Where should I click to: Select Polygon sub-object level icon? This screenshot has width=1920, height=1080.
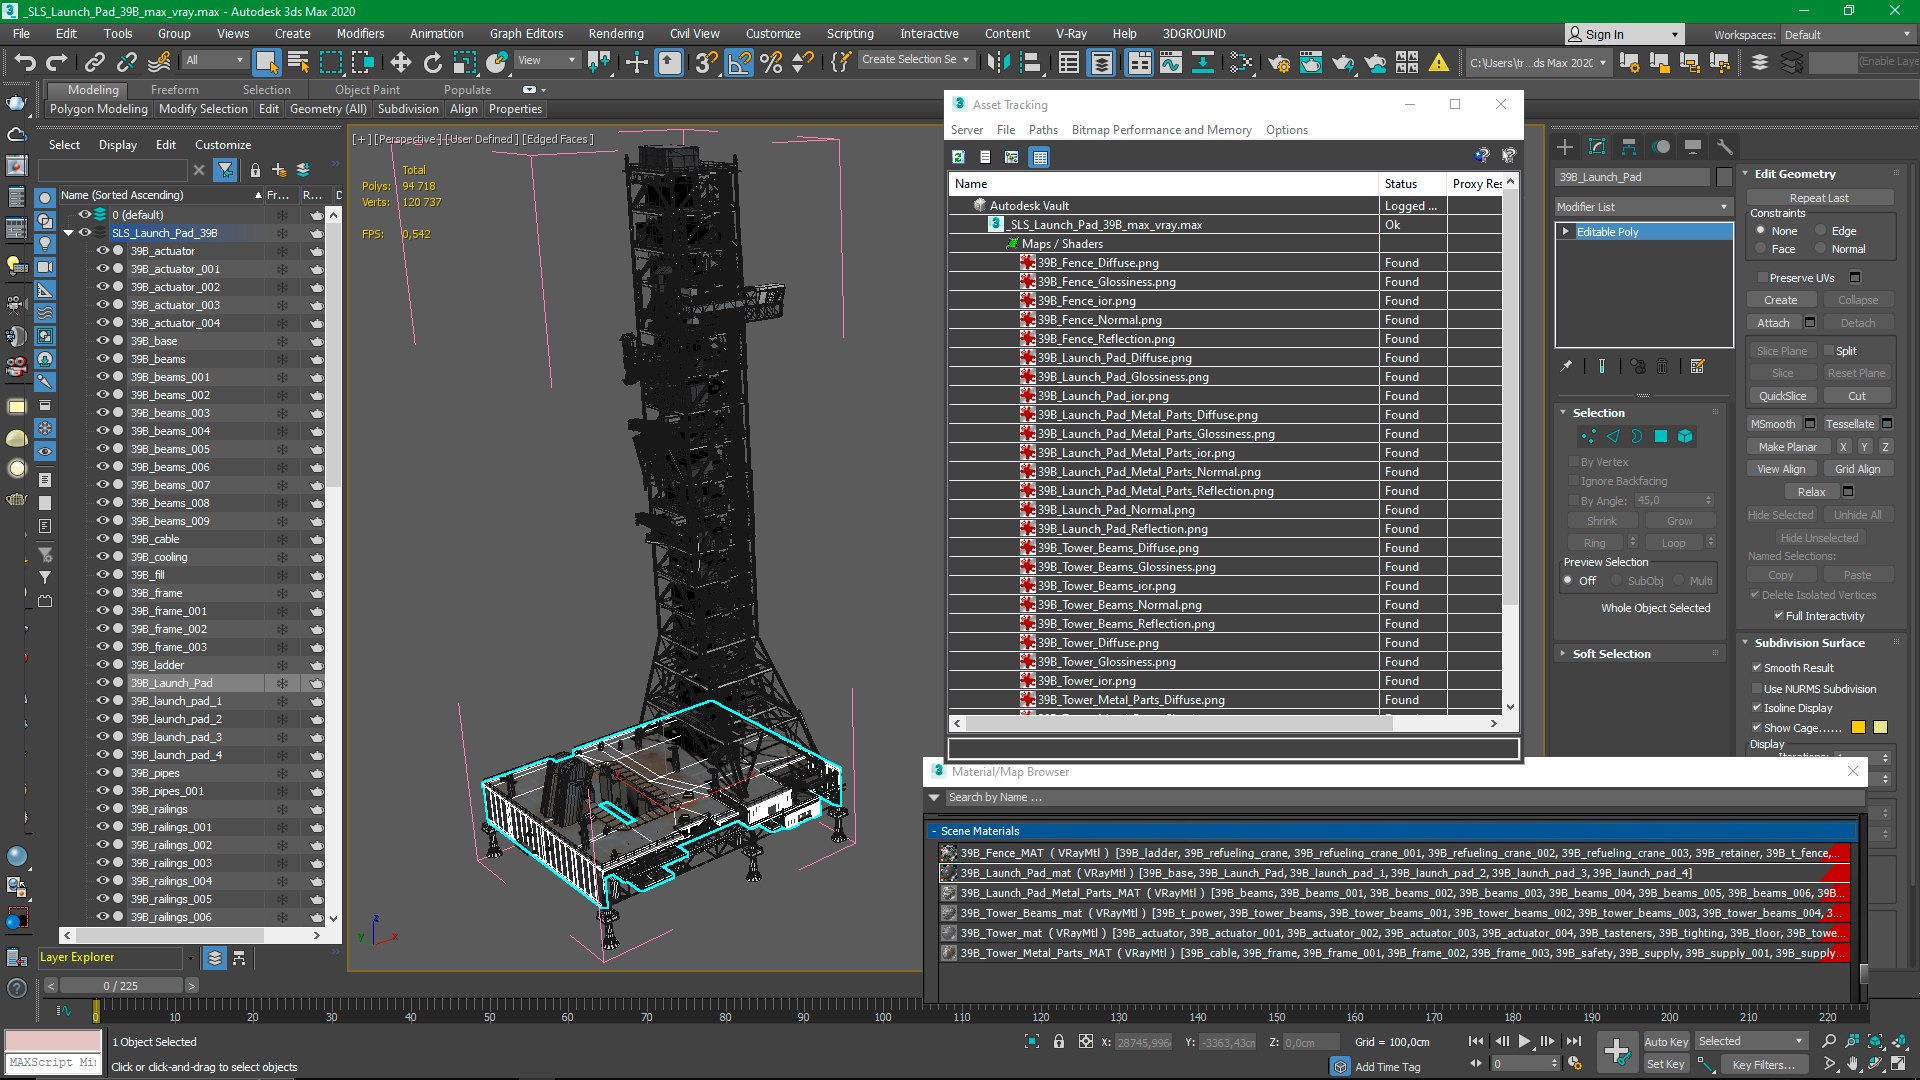[1661, 436]
